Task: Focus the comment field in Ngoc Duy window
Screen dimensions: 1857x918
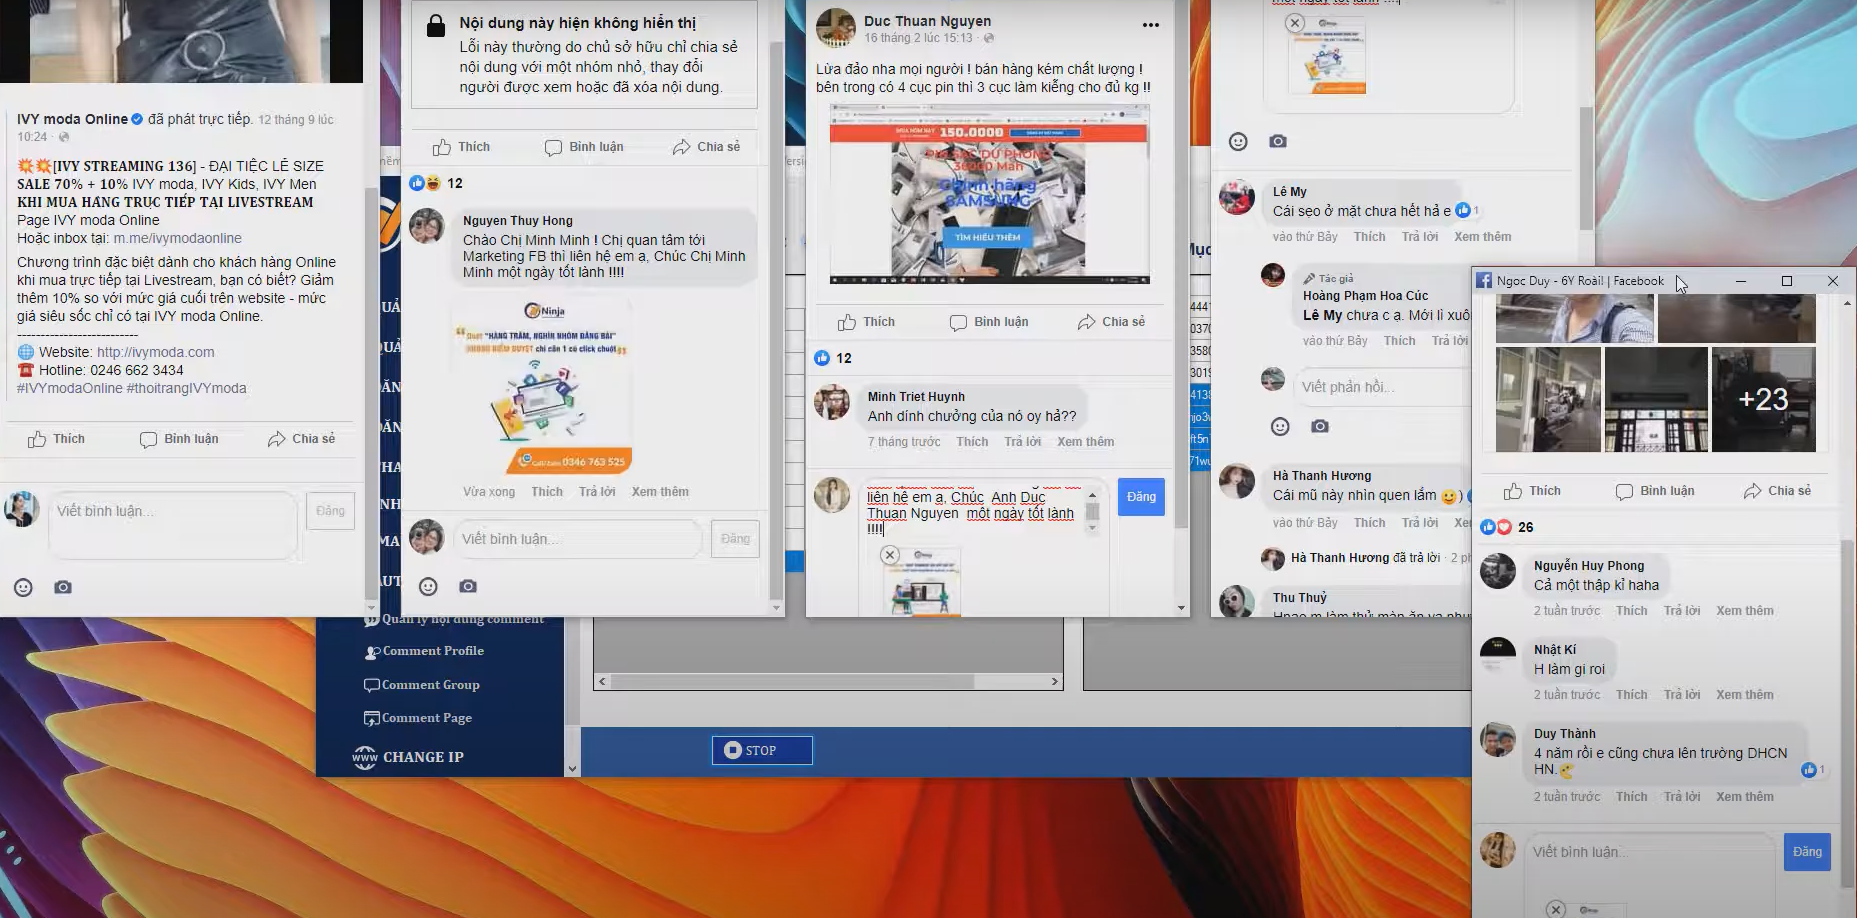Action: click(1650, 852)
